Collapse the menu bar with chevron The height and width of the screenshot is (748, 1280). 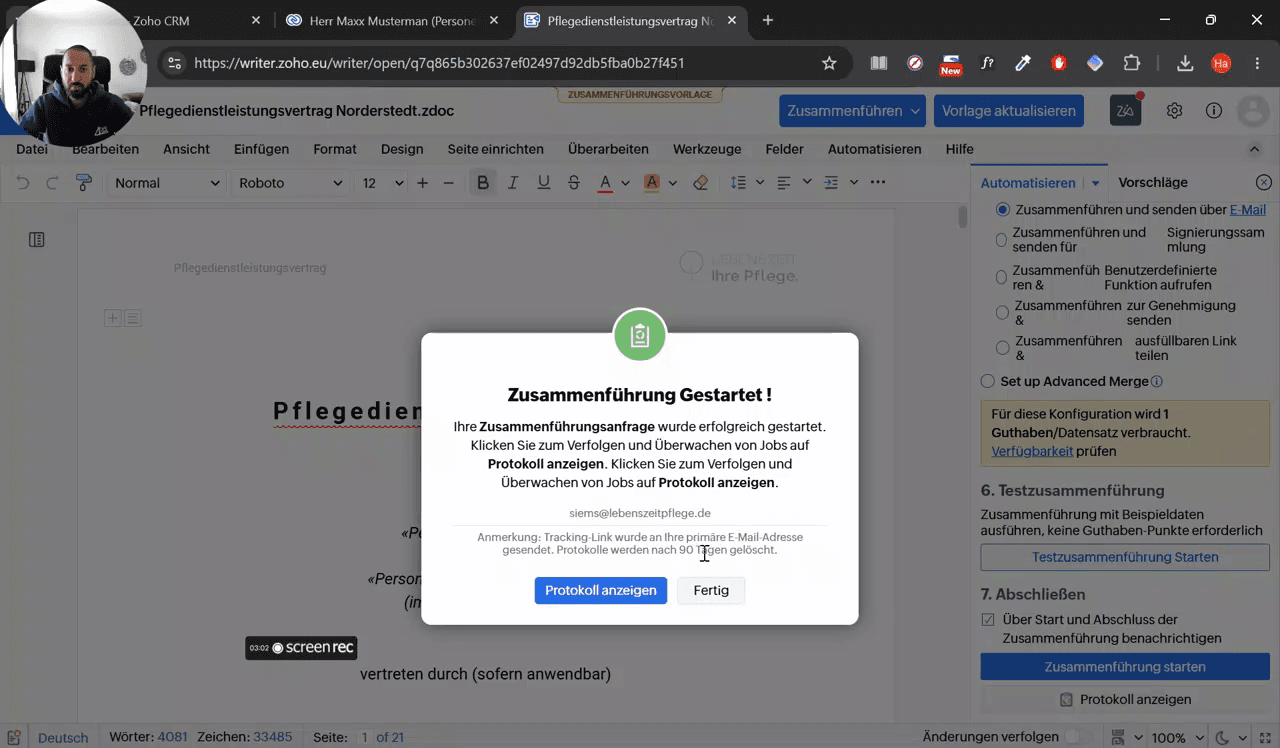1255,149
